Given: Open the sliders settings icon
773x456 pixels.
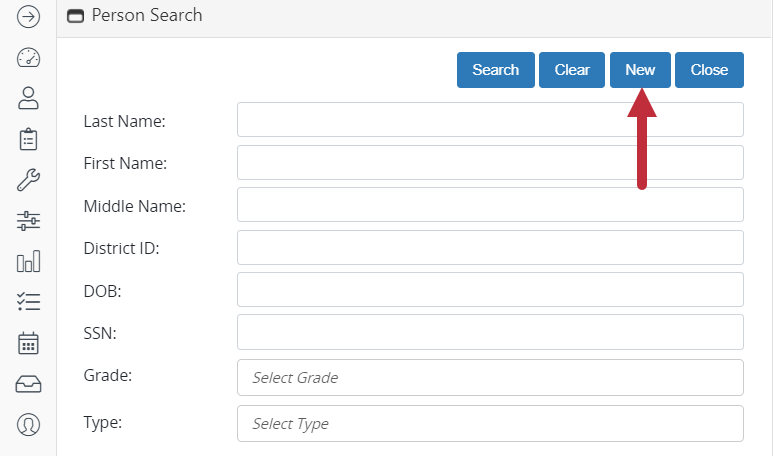Looking at the screenshot, I should (x=28, y=221).
